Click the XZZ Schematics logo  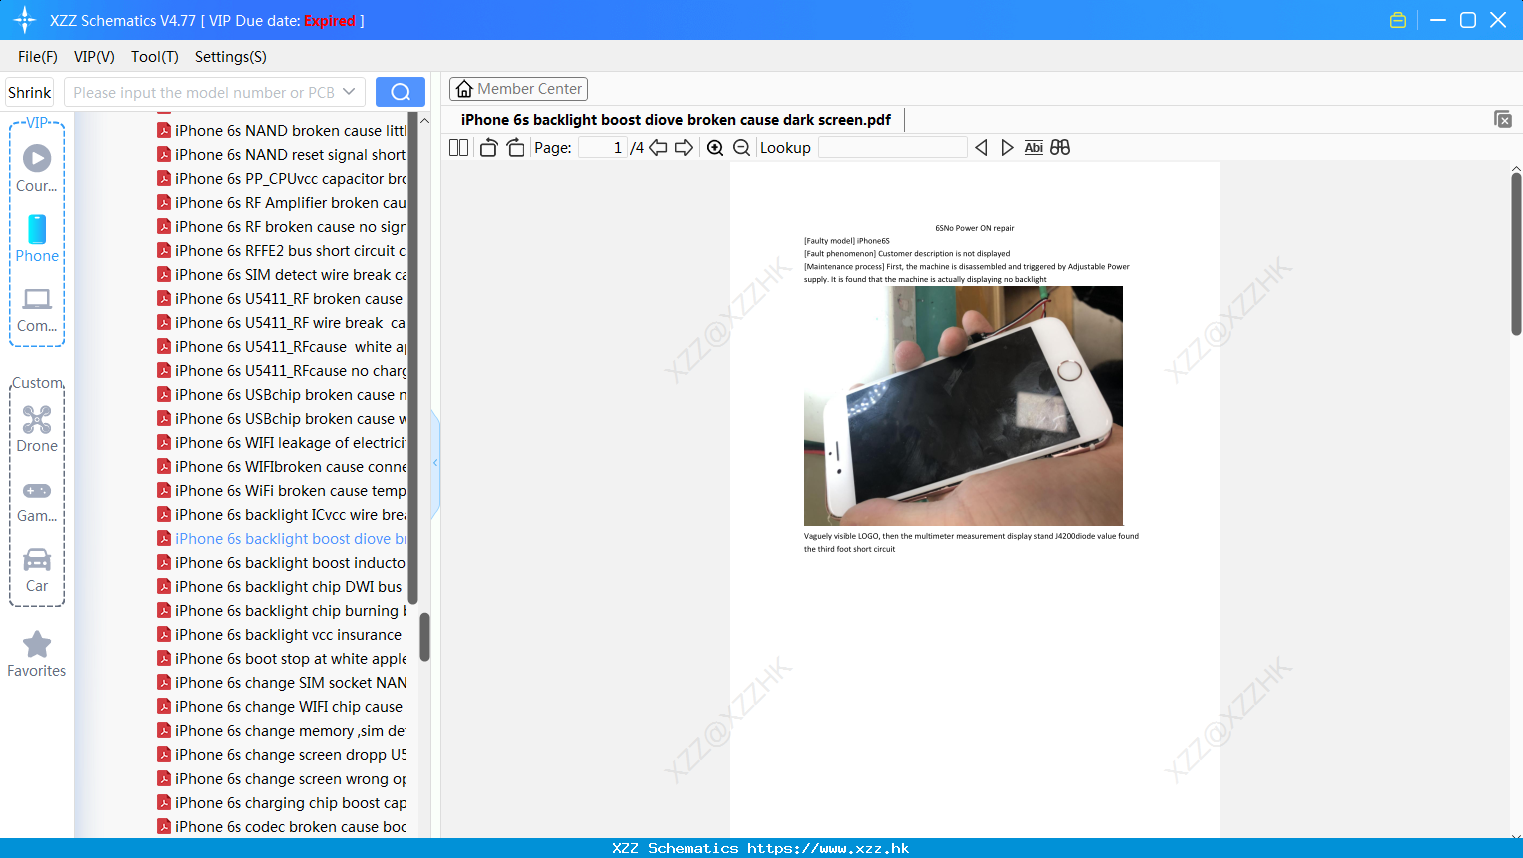coord(25,20)
